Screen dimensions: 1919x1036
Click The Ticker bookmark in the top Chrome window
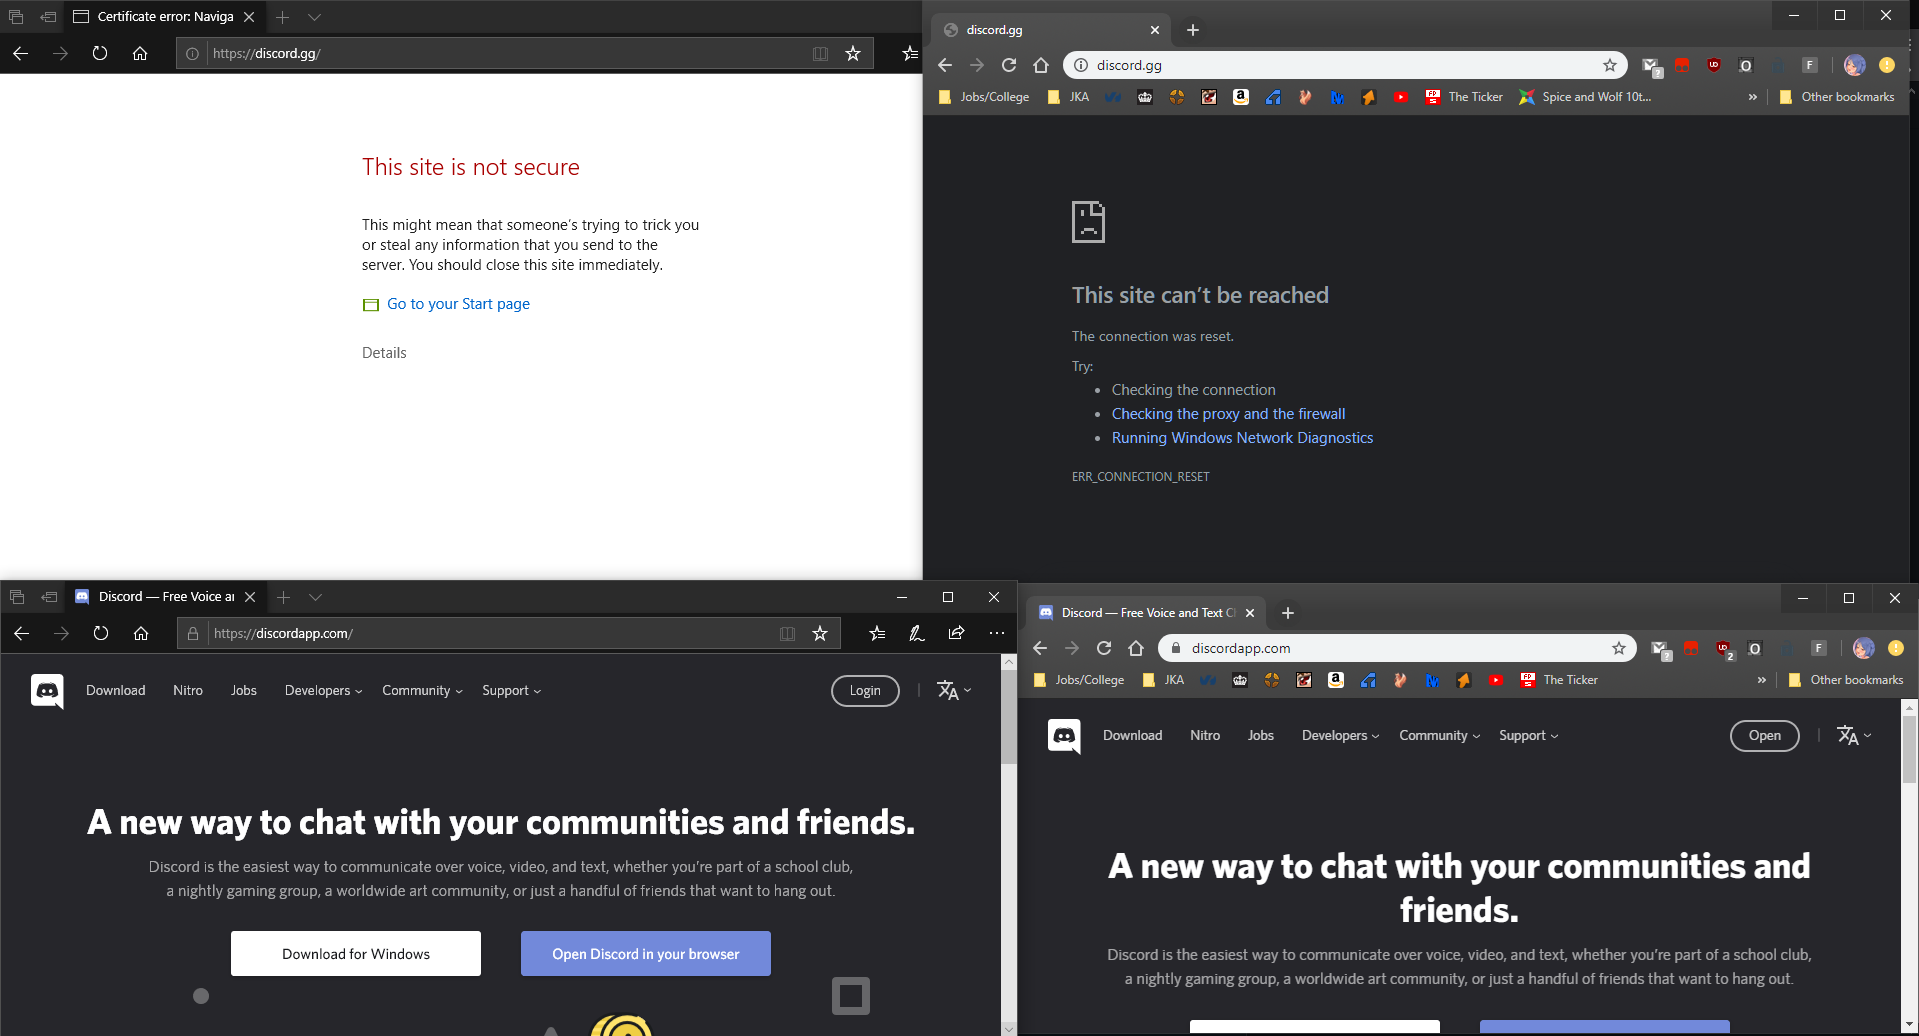(1464, 97)
